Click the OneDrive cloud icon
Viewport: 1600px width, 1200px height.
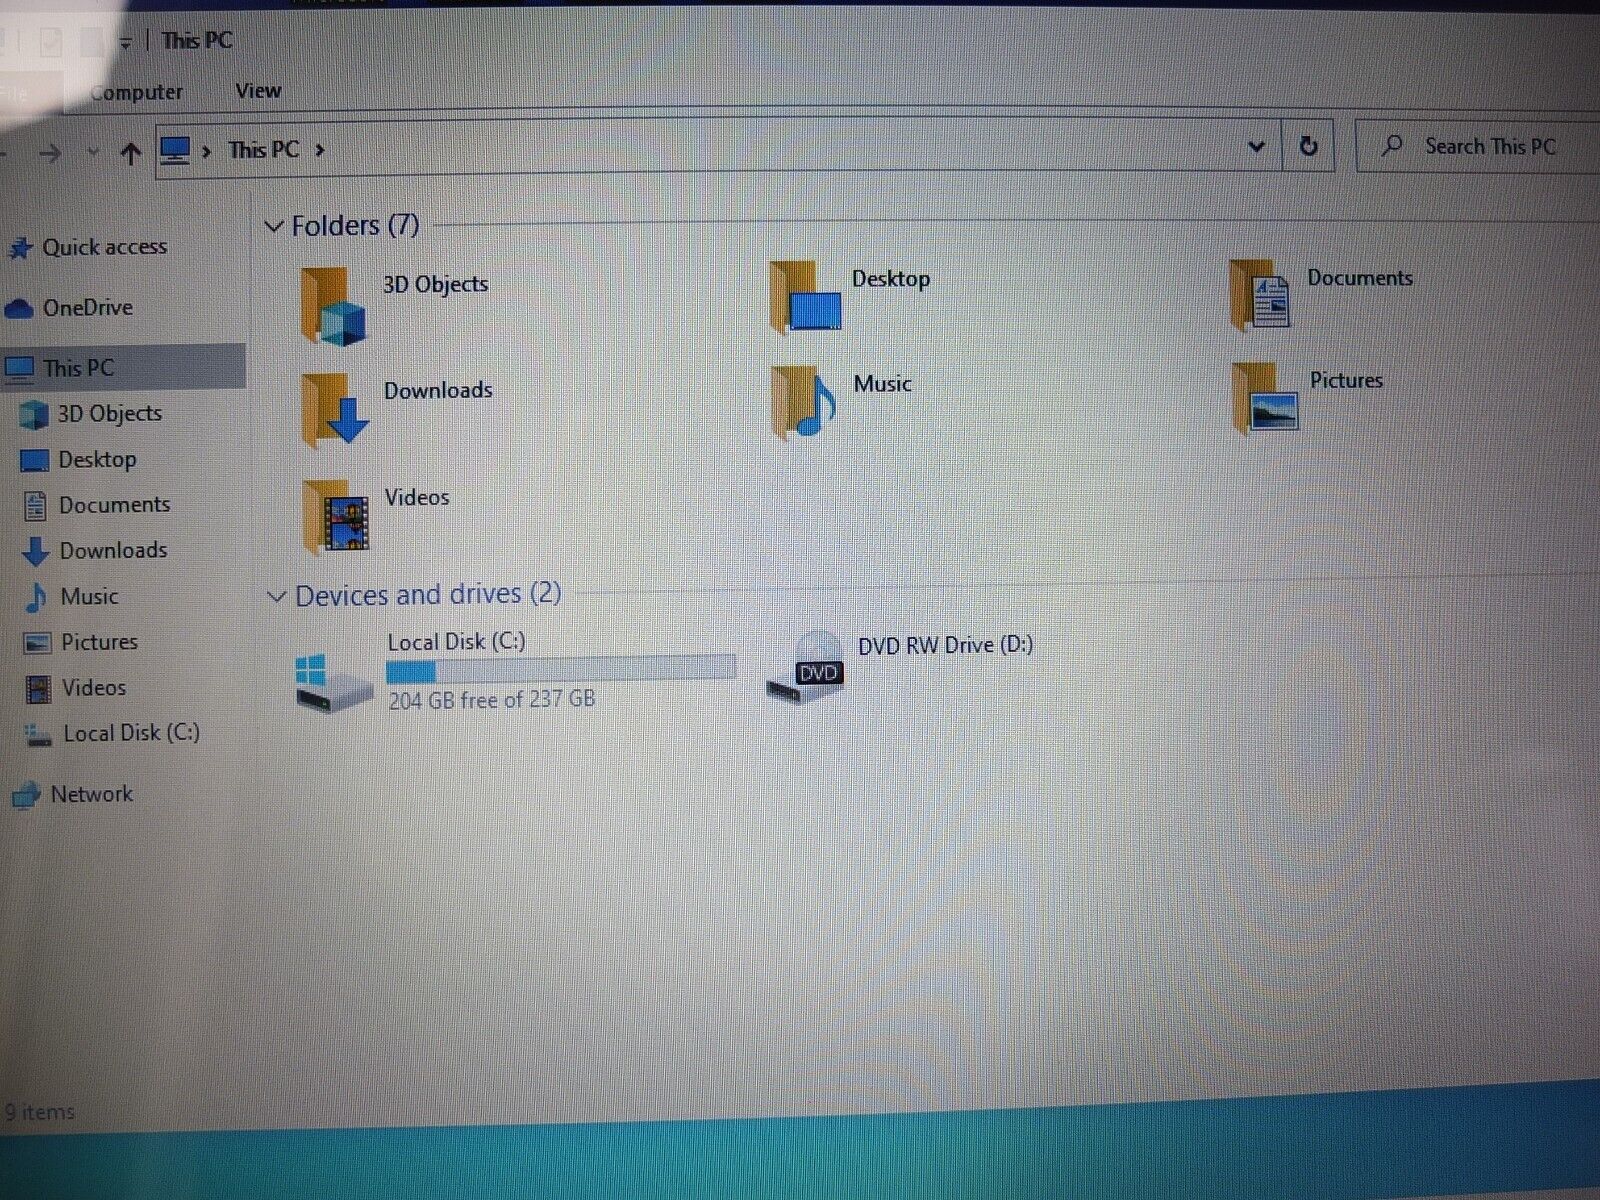coord(19,309)
